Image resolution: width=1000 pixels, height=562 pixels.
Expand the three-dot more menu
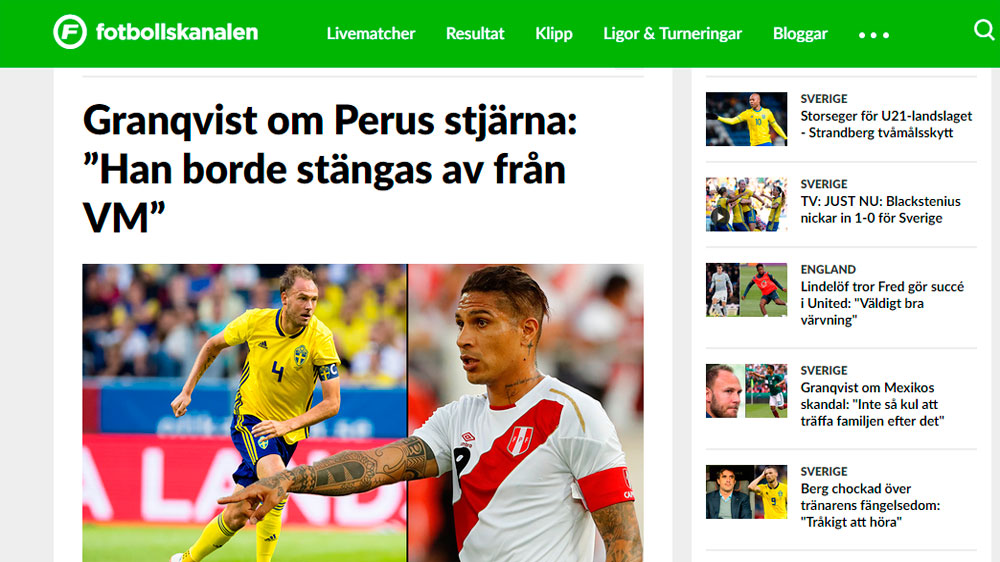(873, 35)
